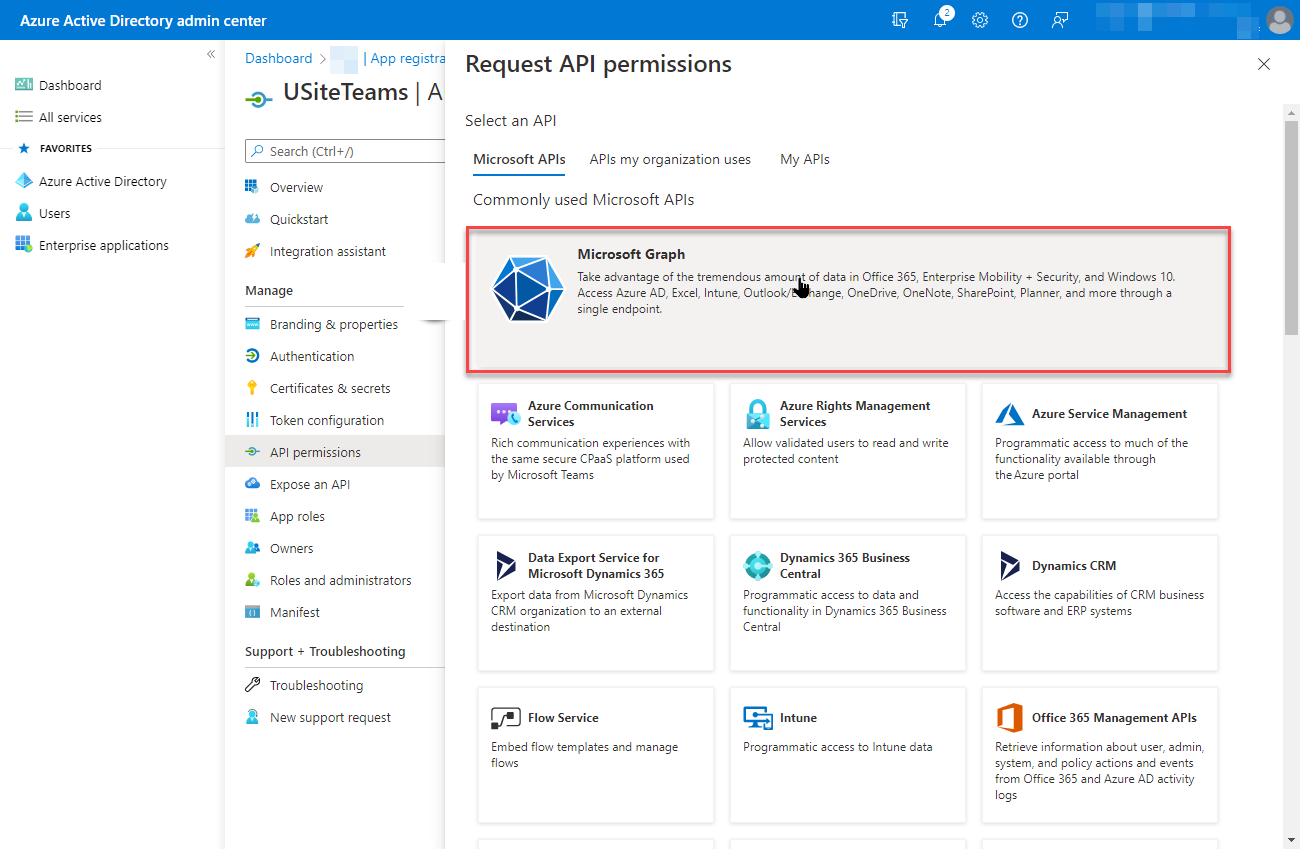Click the New support request icon
This screenshot has width=1300, height=849.
pos(252,717)
